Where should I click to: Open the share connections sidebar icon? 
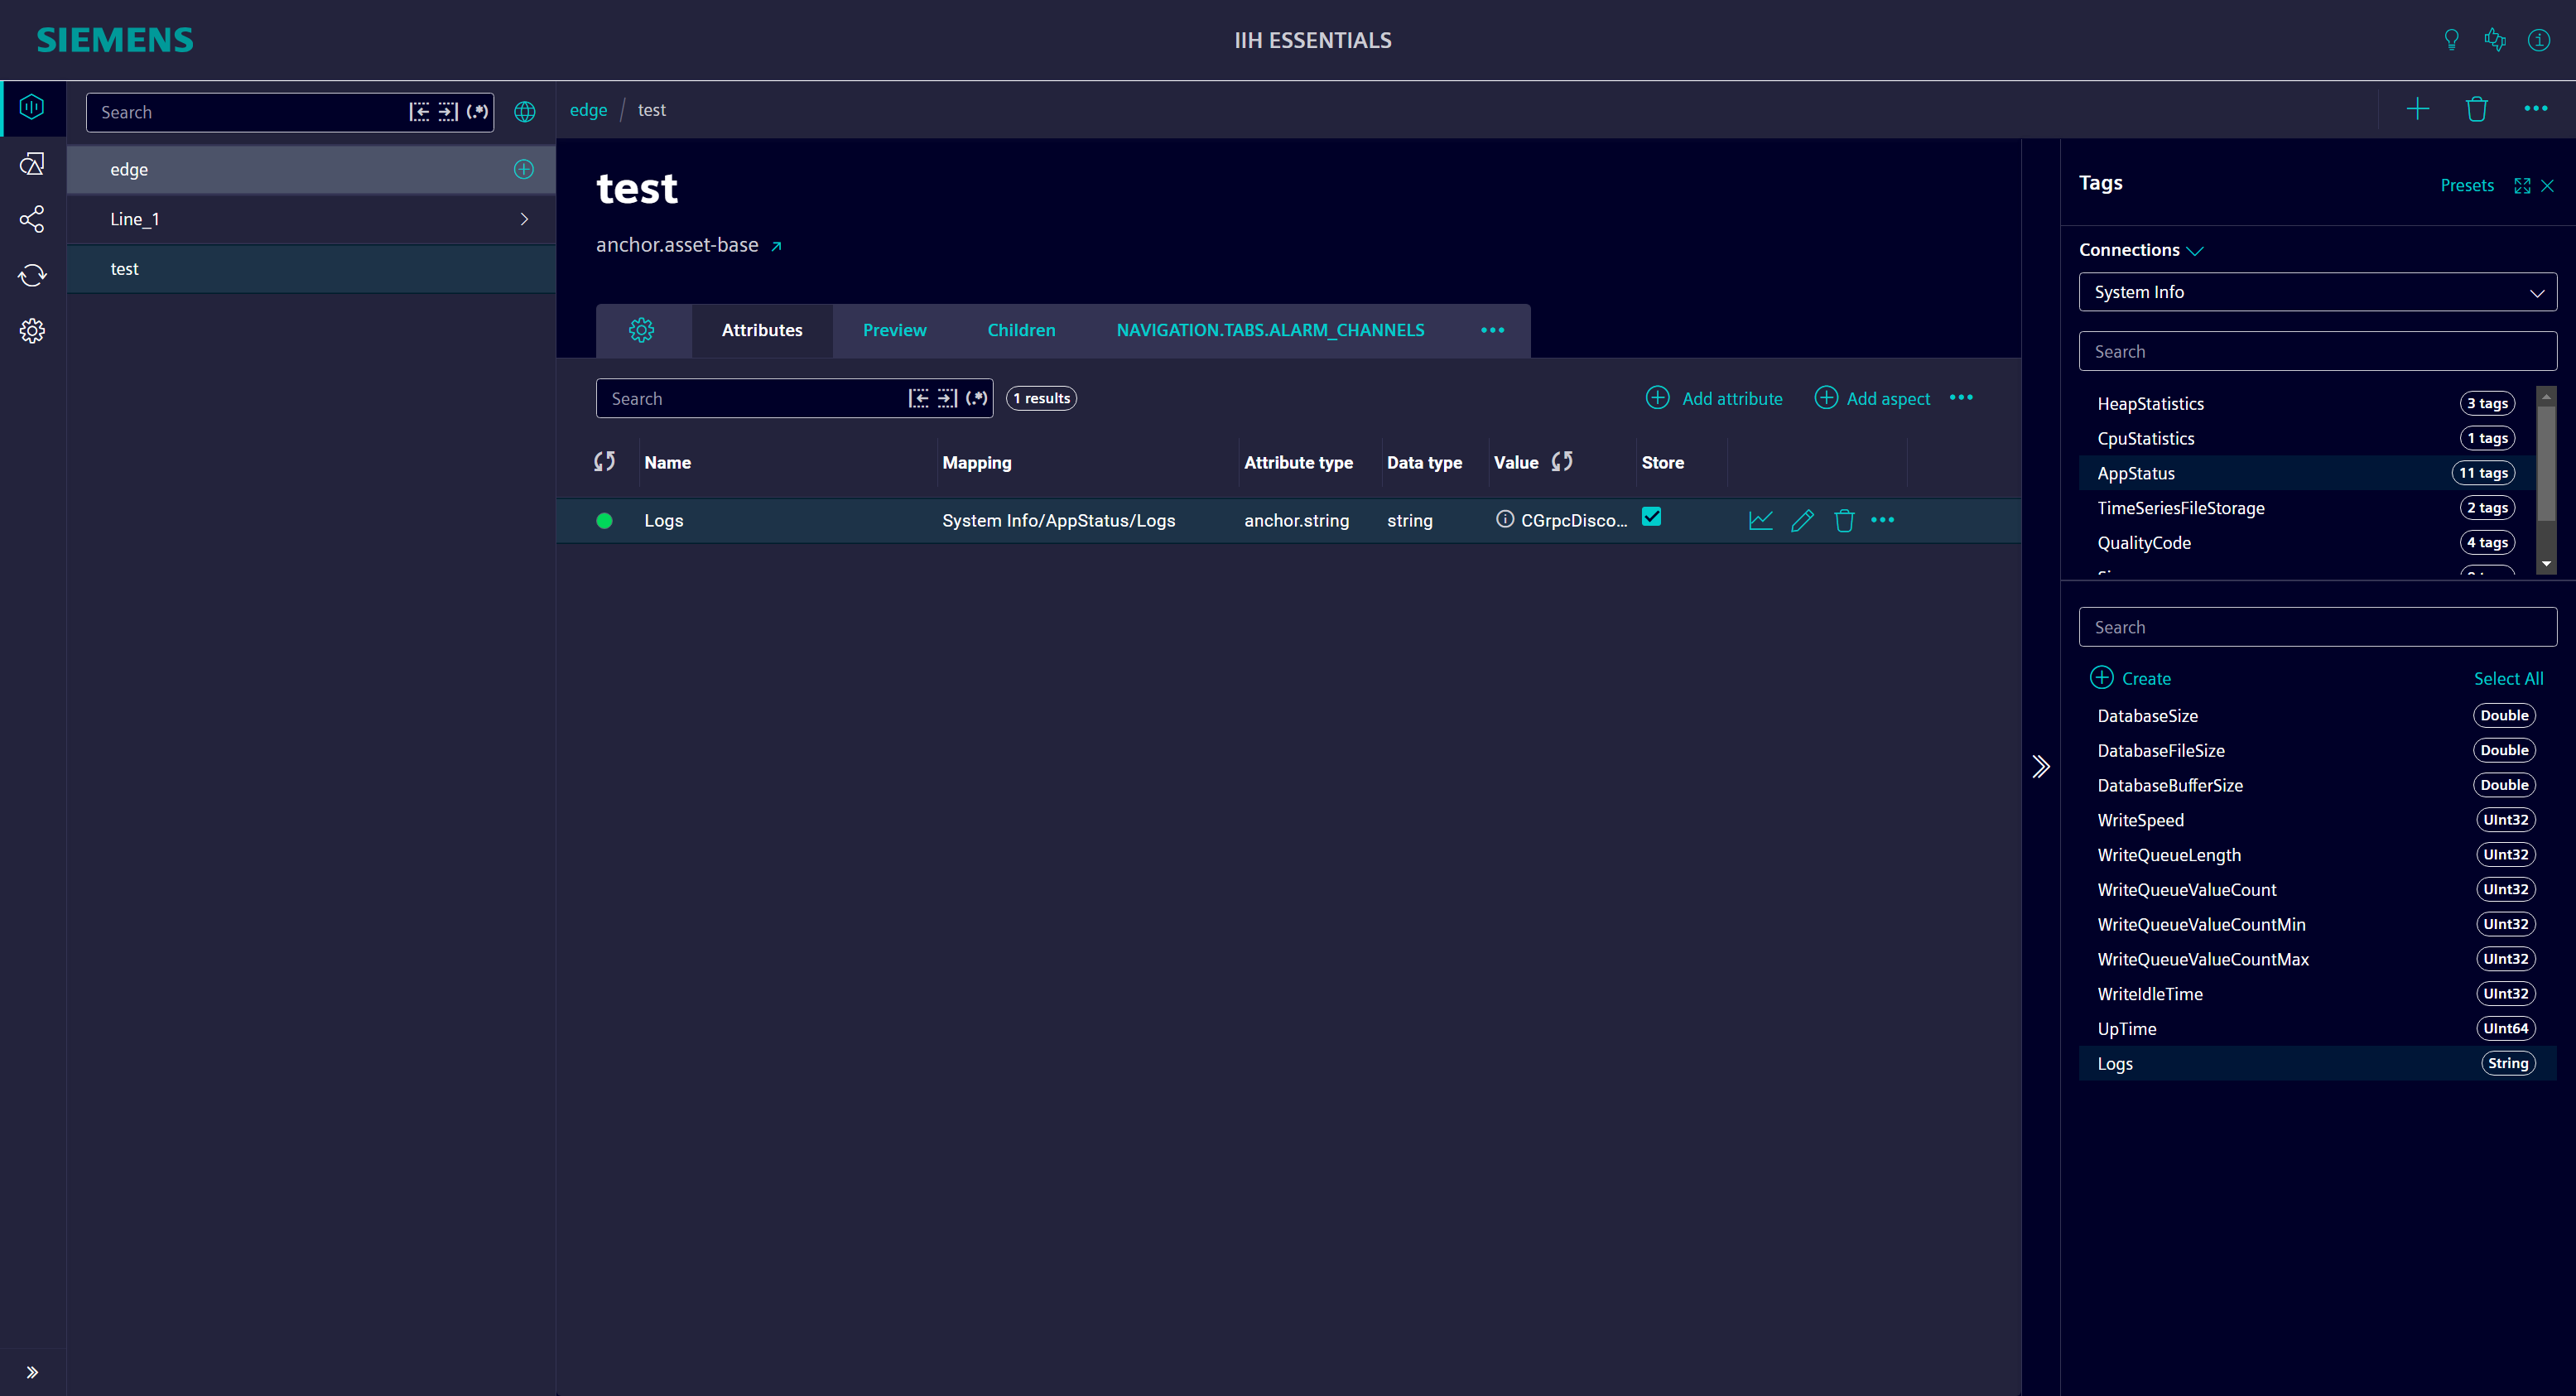point(32,219)
